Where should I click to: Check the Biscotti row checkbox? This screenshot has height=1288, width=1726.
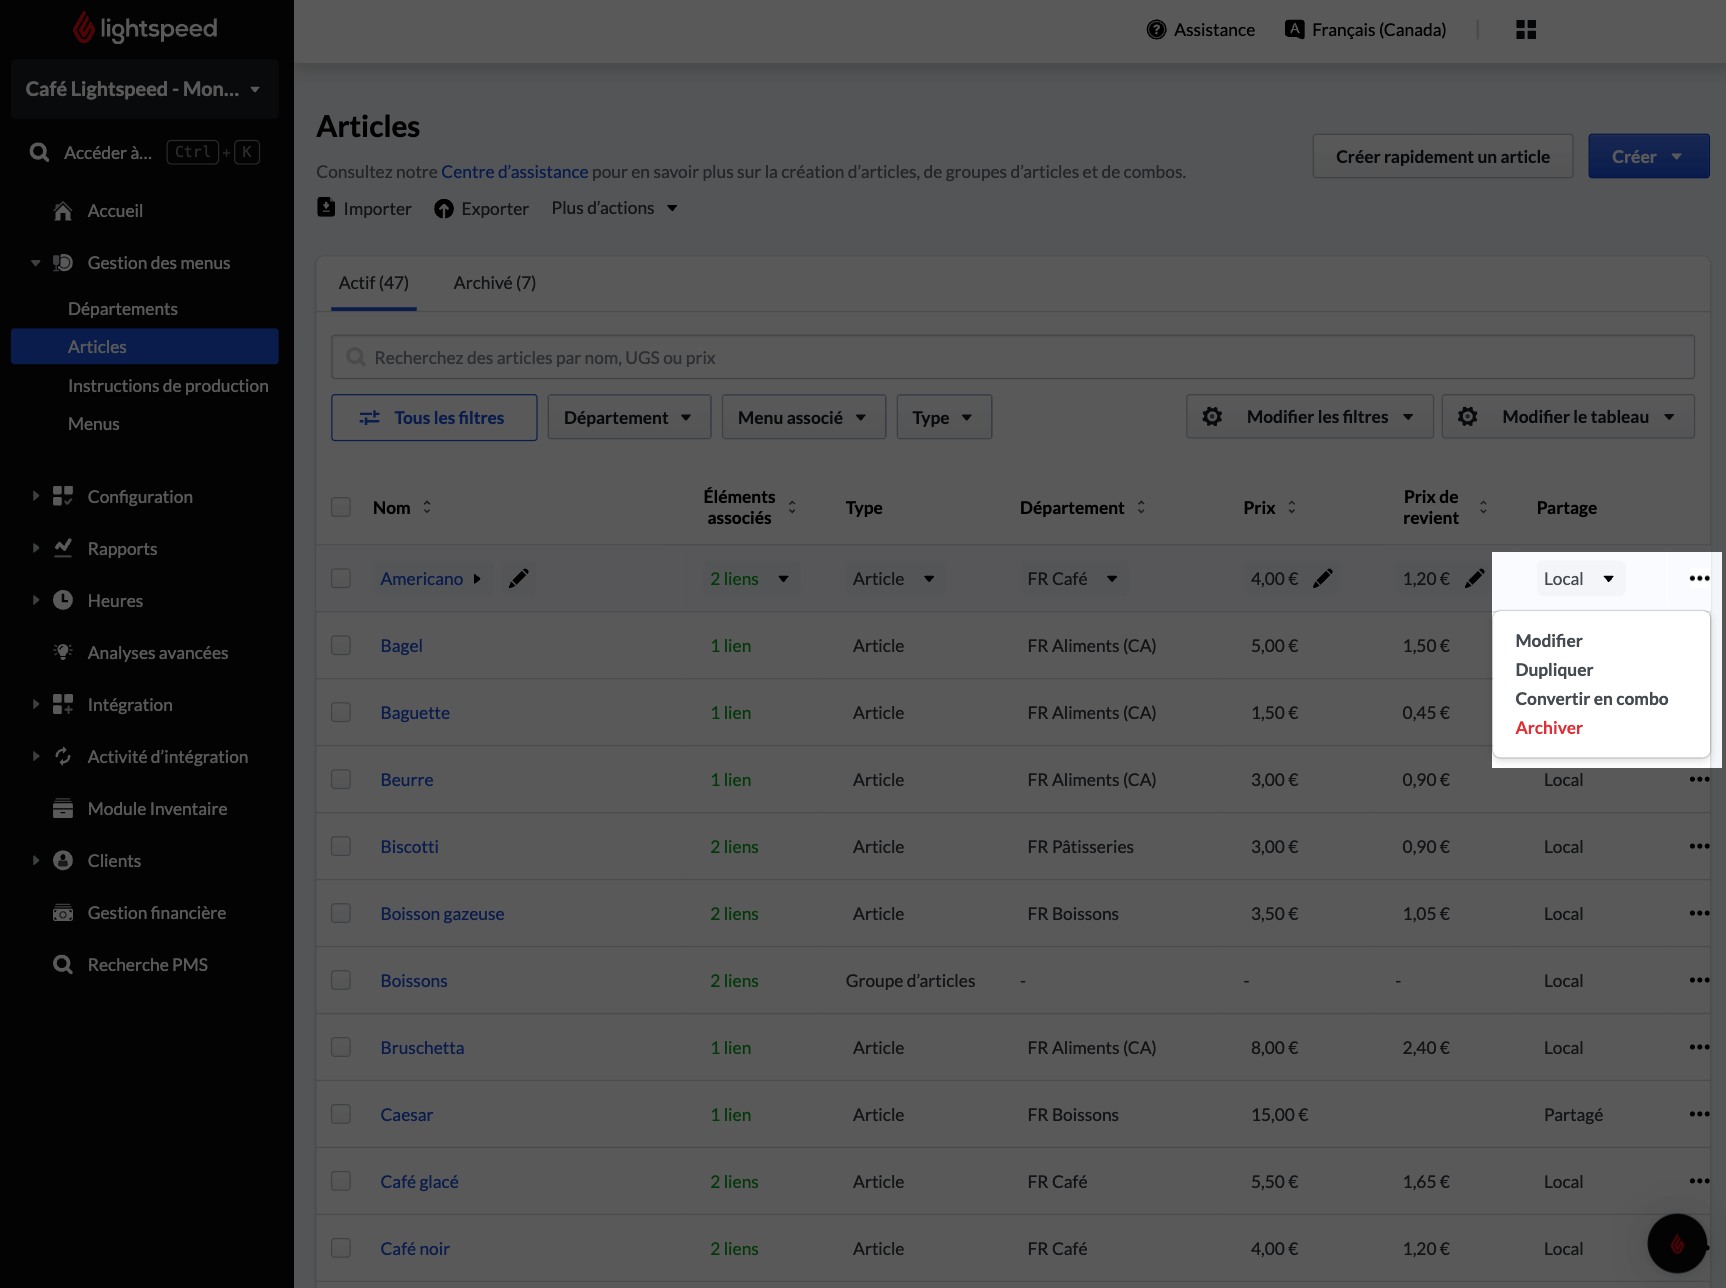pyautogui.click(x=341, y=846)
